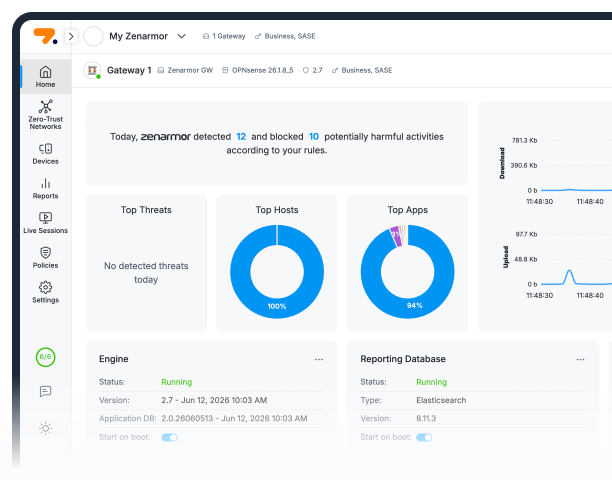Image resolution: width=612 pixels, height=480 pixels.
Task: Switch theme with sun icon
Action: (x=45, y=428)
